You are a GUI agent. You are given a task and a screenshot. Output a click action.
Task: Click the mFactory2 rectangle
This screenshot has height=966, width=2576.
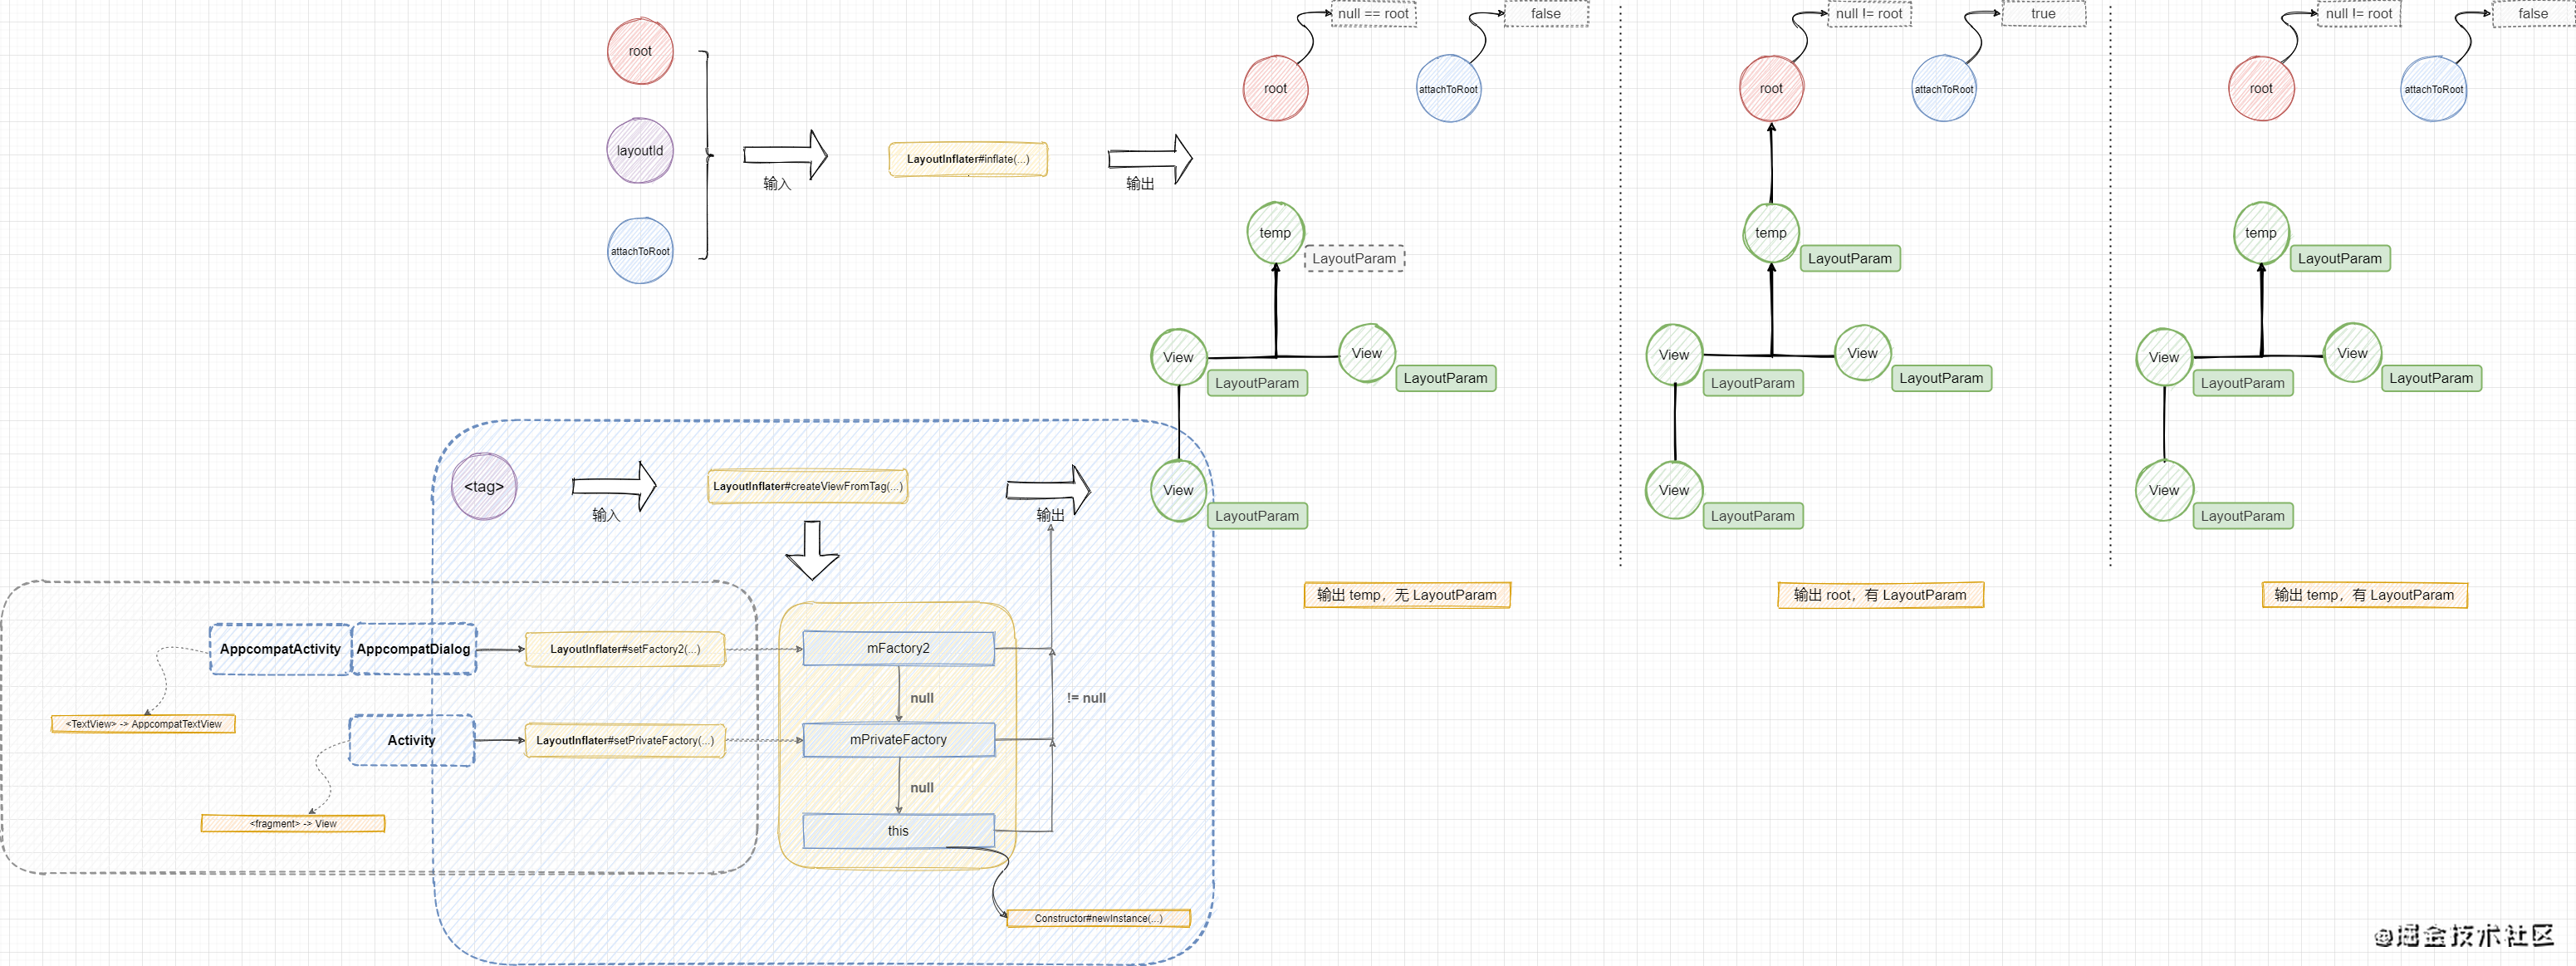[897, 648]
